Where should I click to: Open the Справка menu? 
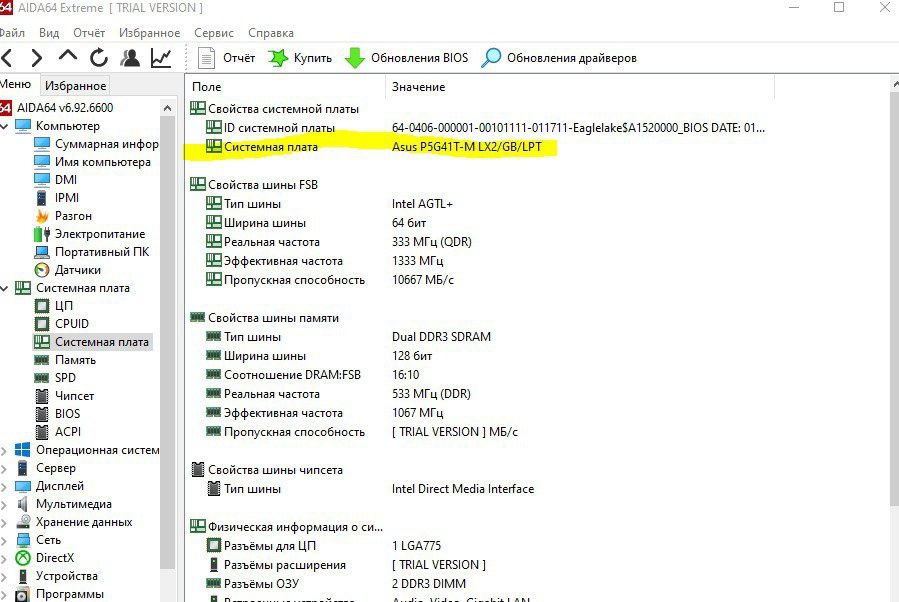pos(271,33)
